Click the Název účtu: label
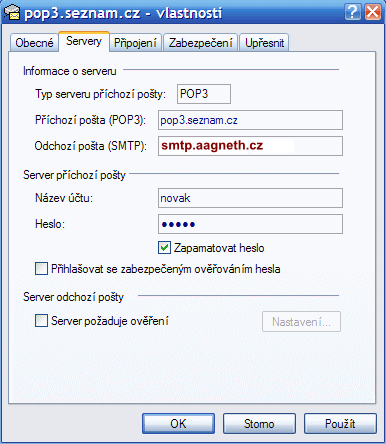The height and width of the screenshot is (444, 386). click(x=64, y=198)
